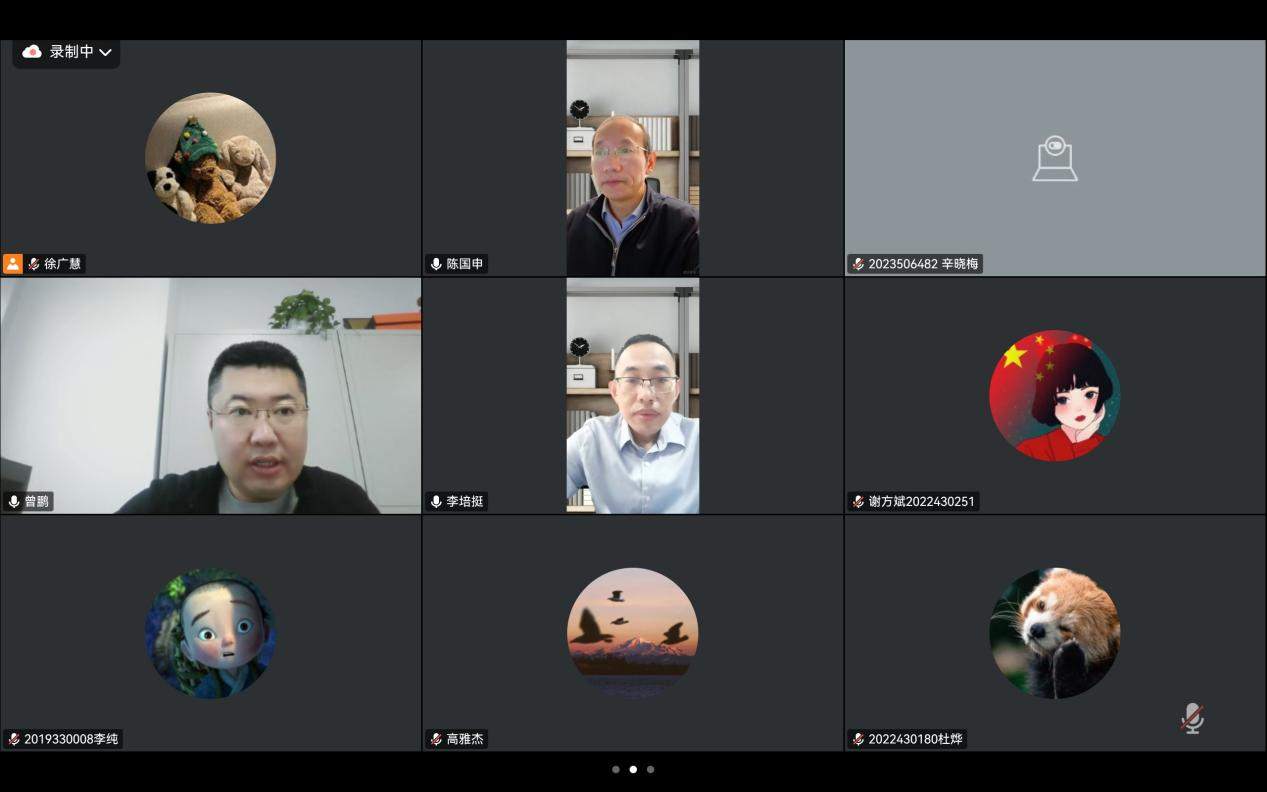The height and width of the screenshot is (792, 1267).
Task: Click the cloud recording icon
Action: point(32,52)
